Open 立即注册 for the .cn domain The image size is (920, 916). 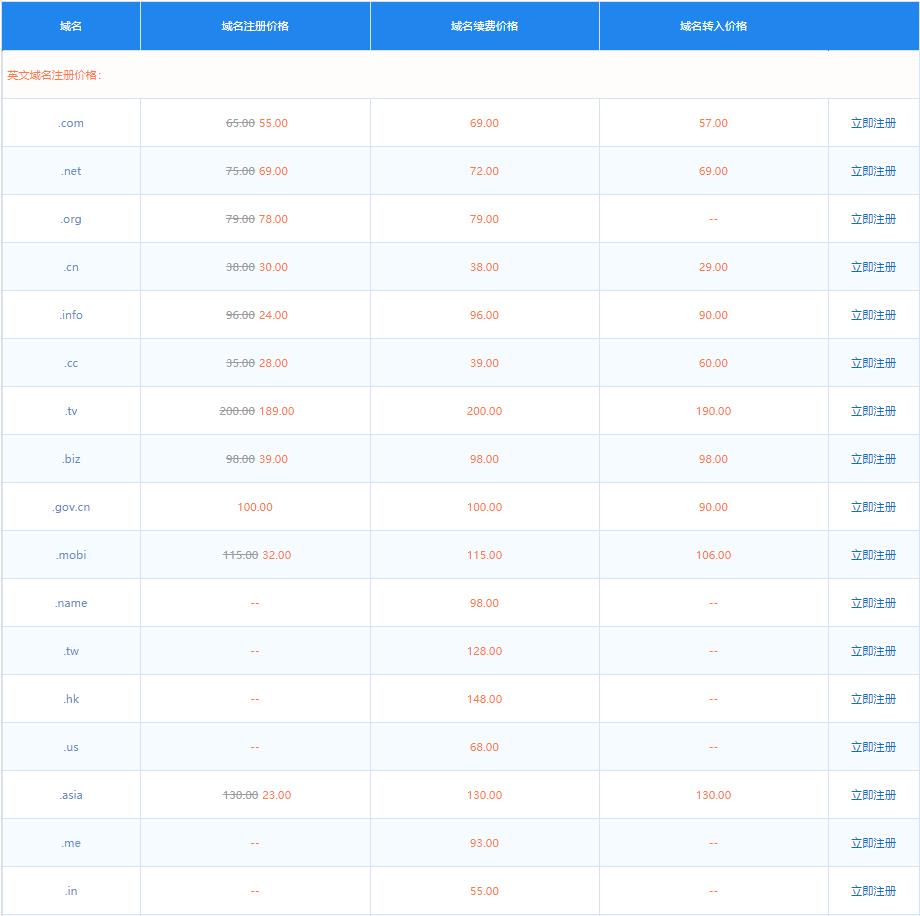(x=873, y=267)
